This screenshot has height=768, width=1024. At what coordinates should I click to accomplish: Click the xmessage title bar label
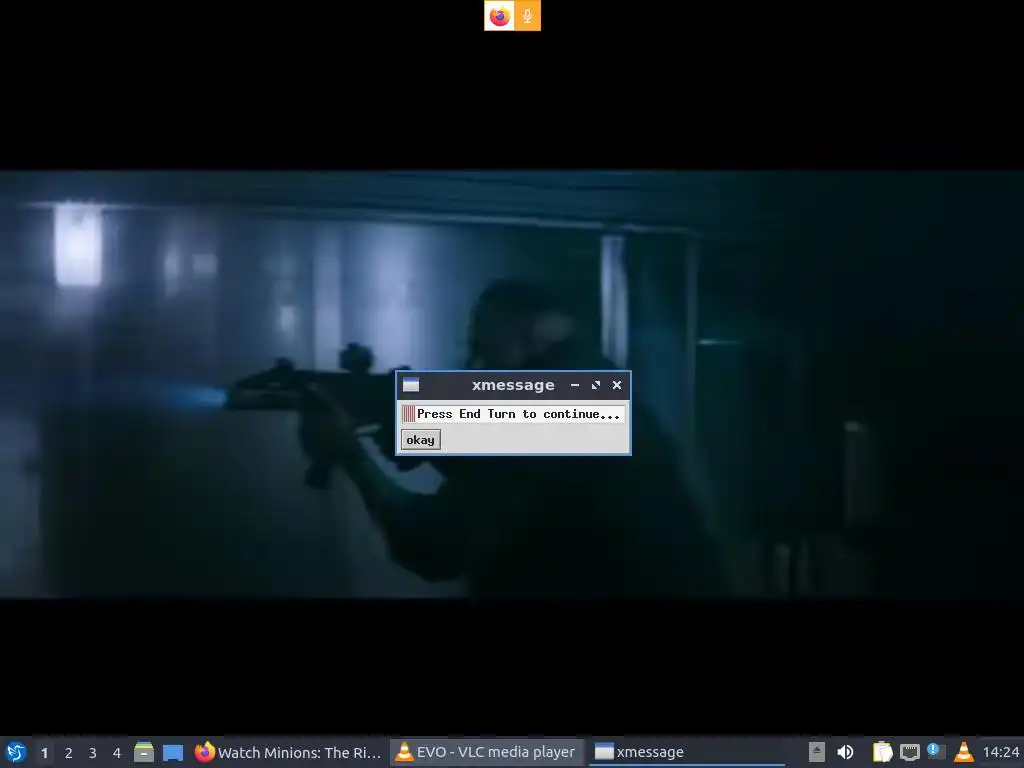[x=513, y=385]
